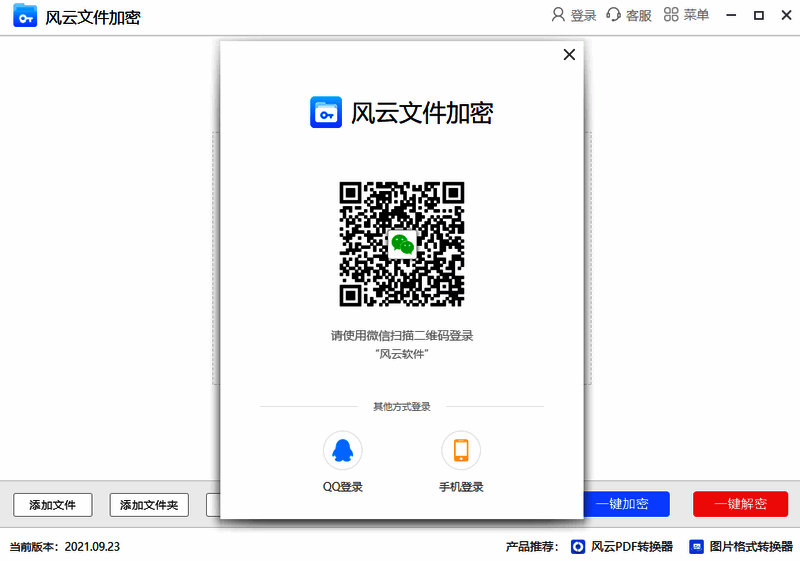Click the 手机登录 label
800x561 pixels.
click(x=461, y=487)
